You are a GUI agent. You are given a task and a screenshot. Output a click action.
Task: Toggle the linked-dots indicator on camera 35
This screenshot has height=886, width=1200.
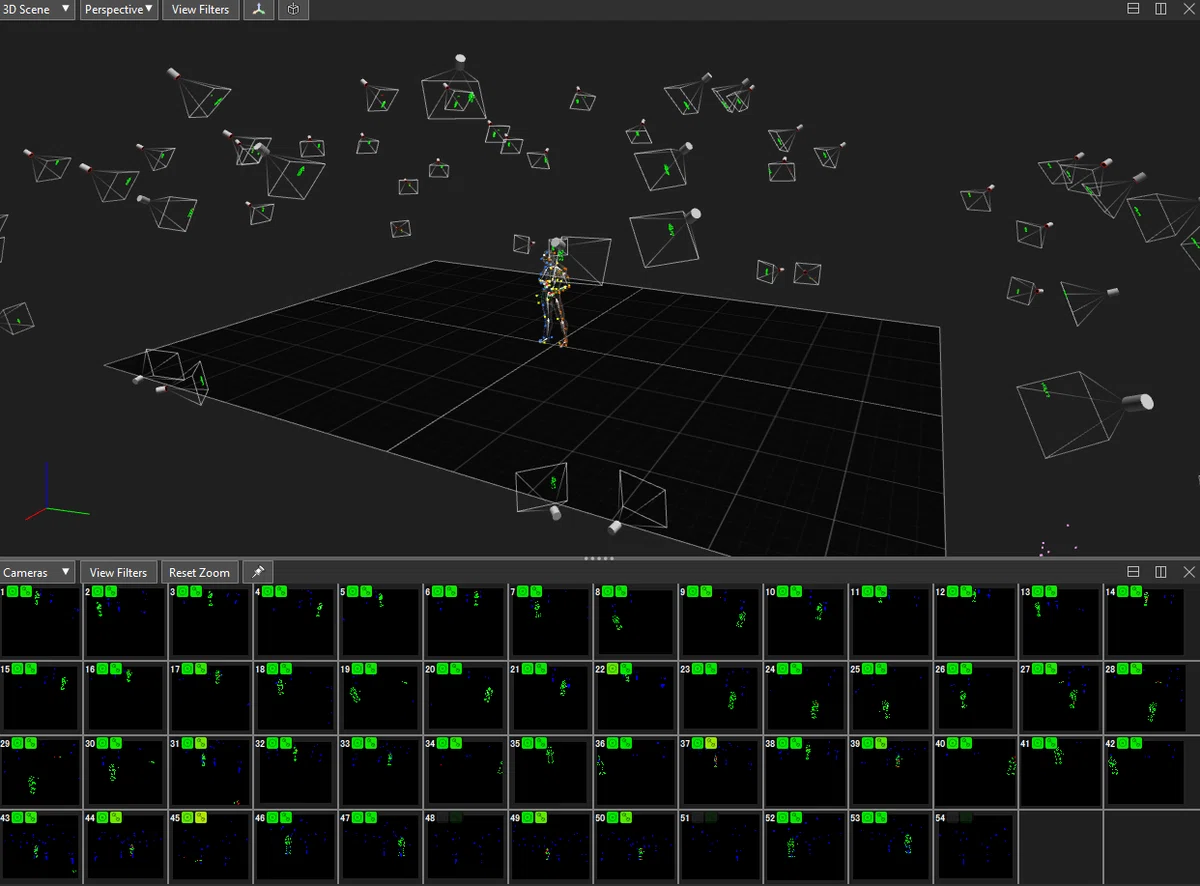tap(541, 744)
